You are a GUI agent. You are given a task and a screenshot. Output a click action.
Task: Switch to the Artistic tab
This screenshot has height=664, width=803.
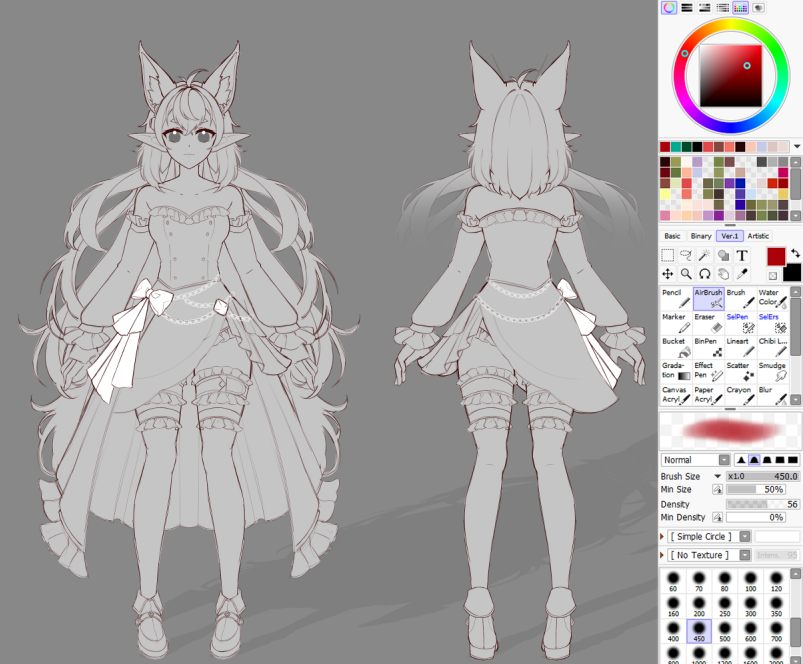758,234
